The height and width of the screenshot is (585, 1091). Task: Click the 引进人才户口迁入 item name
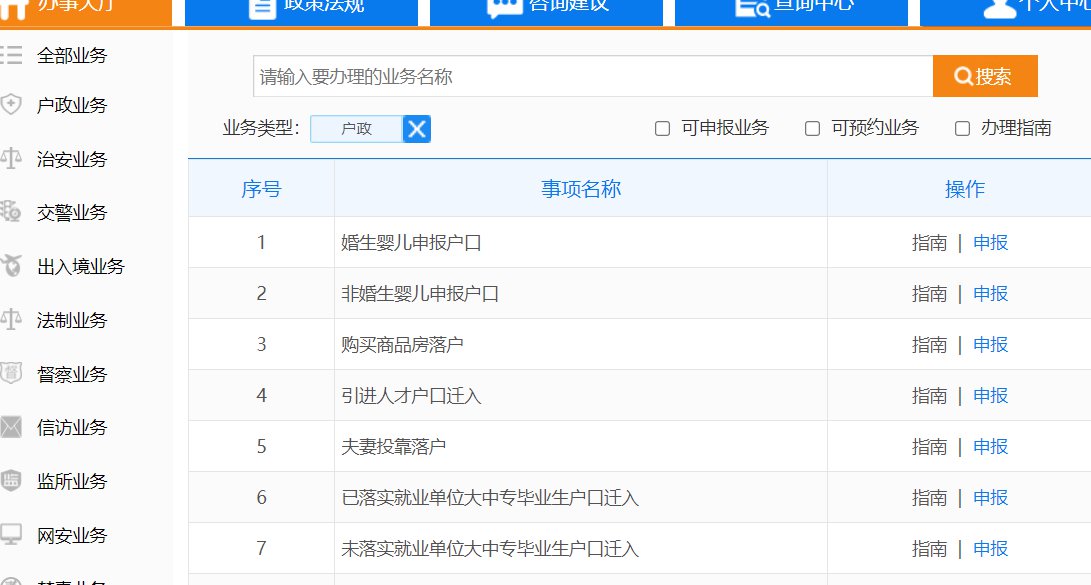411,396
